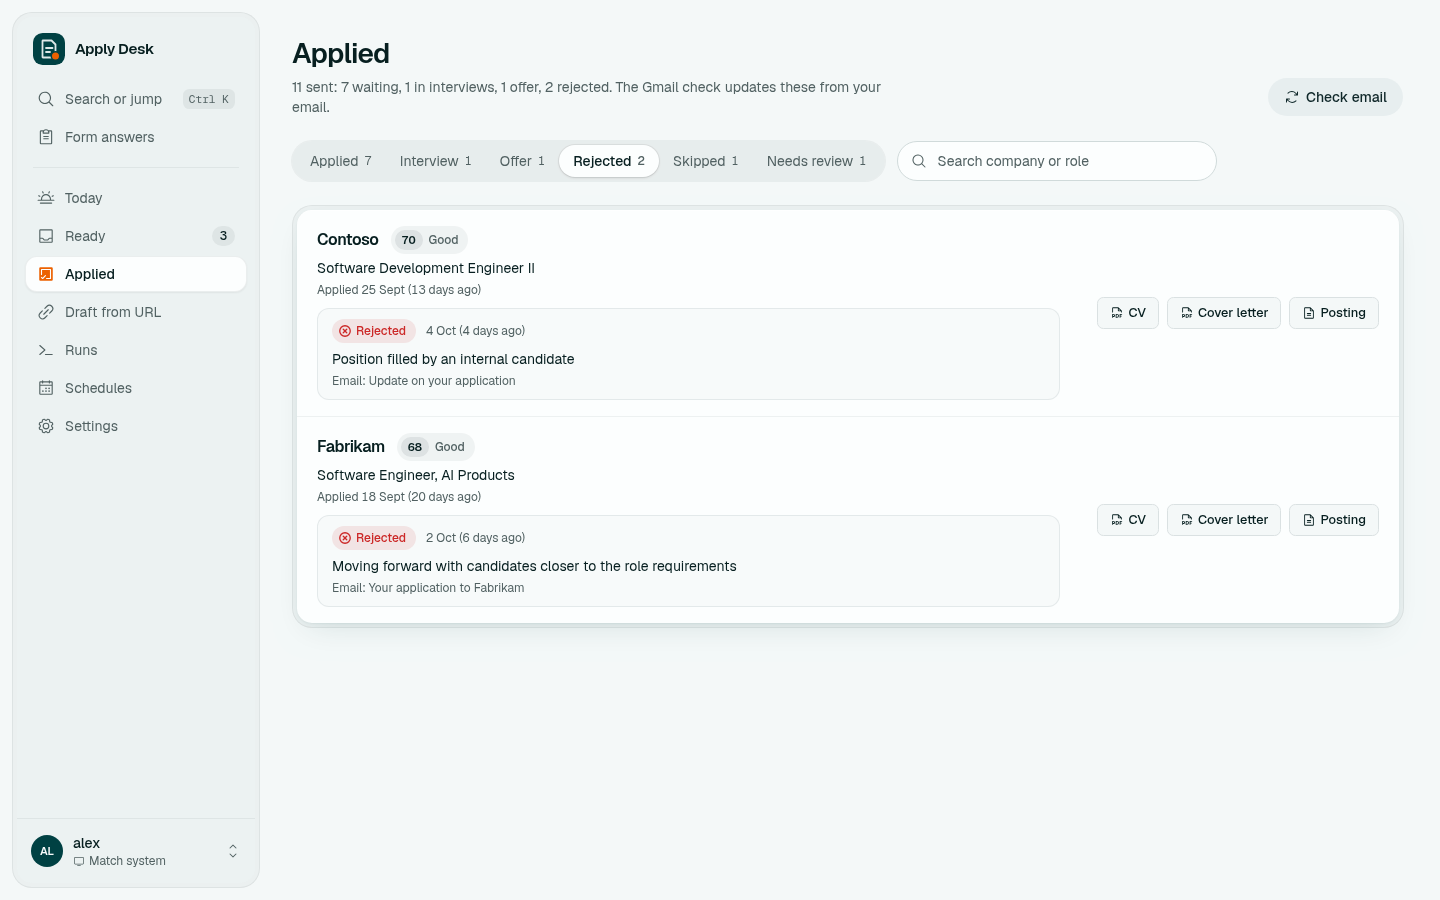Select Applied in the sidebar

[x=136, y=274]
